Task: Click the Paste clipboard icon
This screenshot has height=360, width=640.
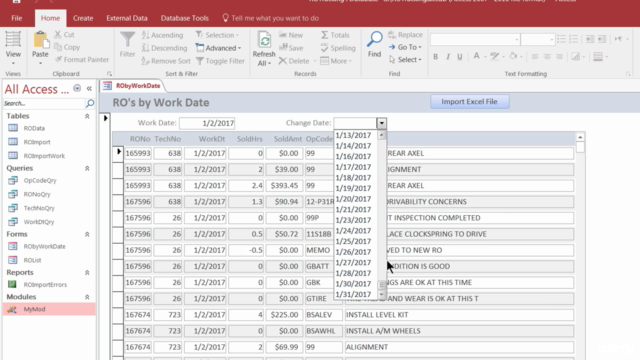Action: [40, 41]
